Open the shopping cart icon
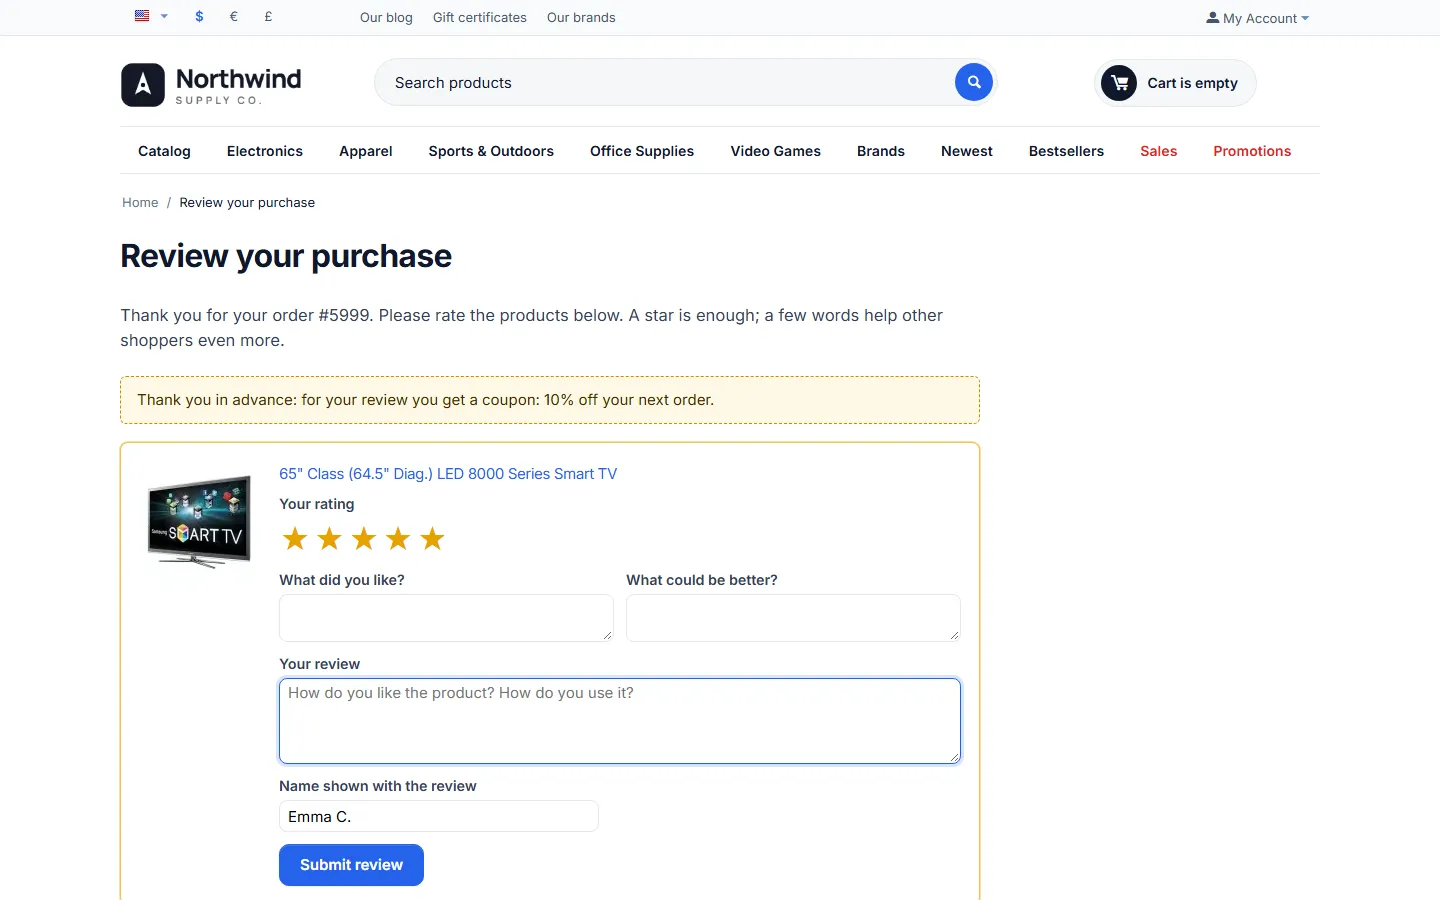This screenshot has height=900, width=1440. [1119, 83]
